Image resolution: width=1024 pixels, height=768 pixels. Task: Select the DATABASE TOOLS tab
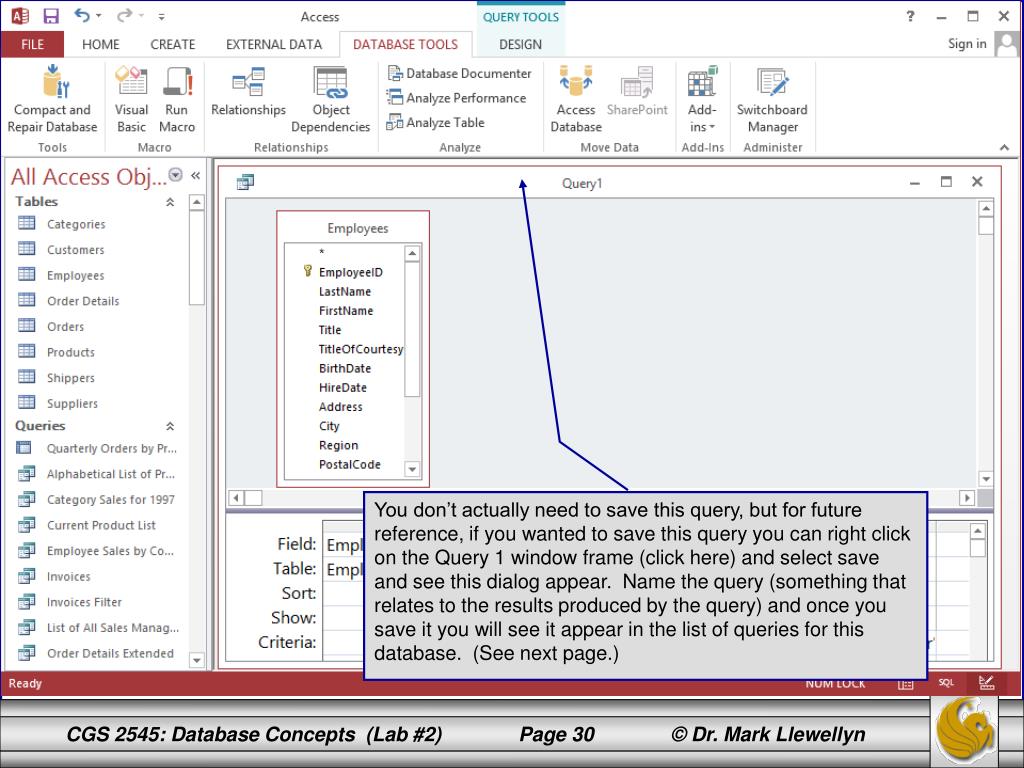tap(406, 44)
